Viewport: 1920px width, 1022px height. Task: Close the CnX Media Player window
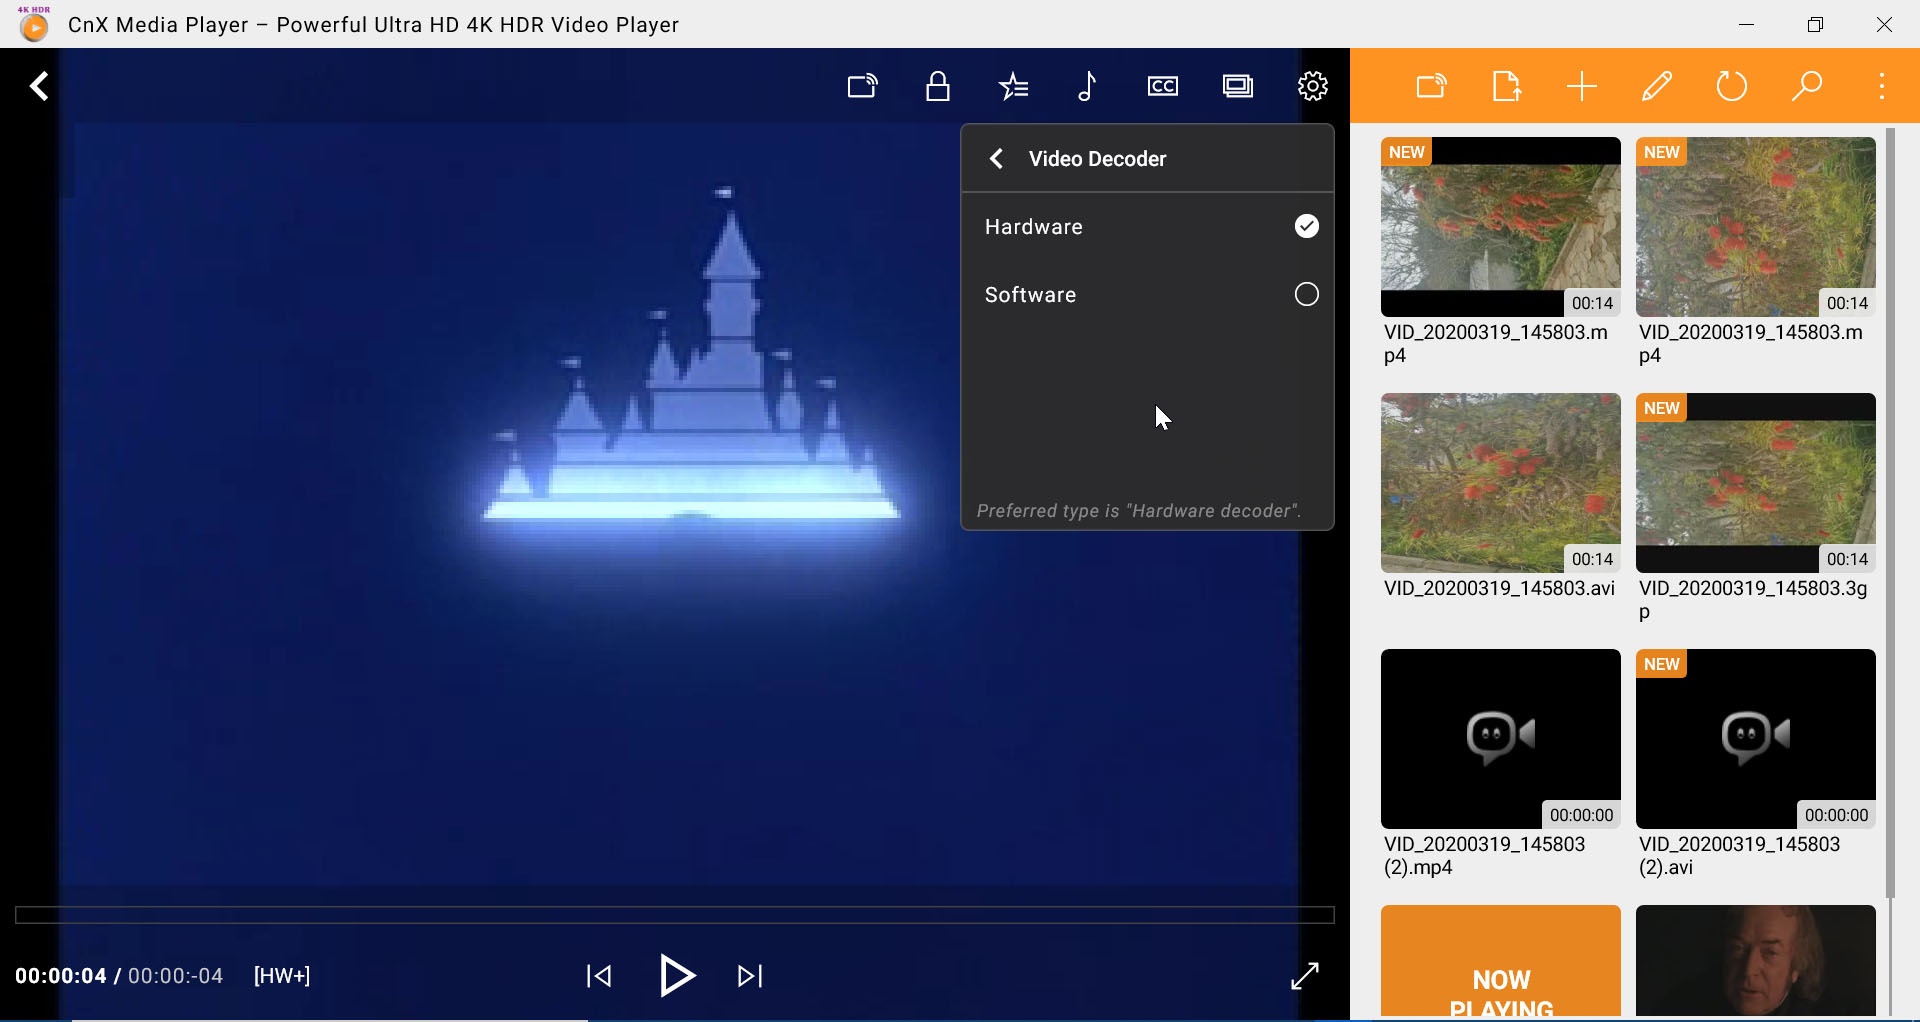click(1885, 24)
